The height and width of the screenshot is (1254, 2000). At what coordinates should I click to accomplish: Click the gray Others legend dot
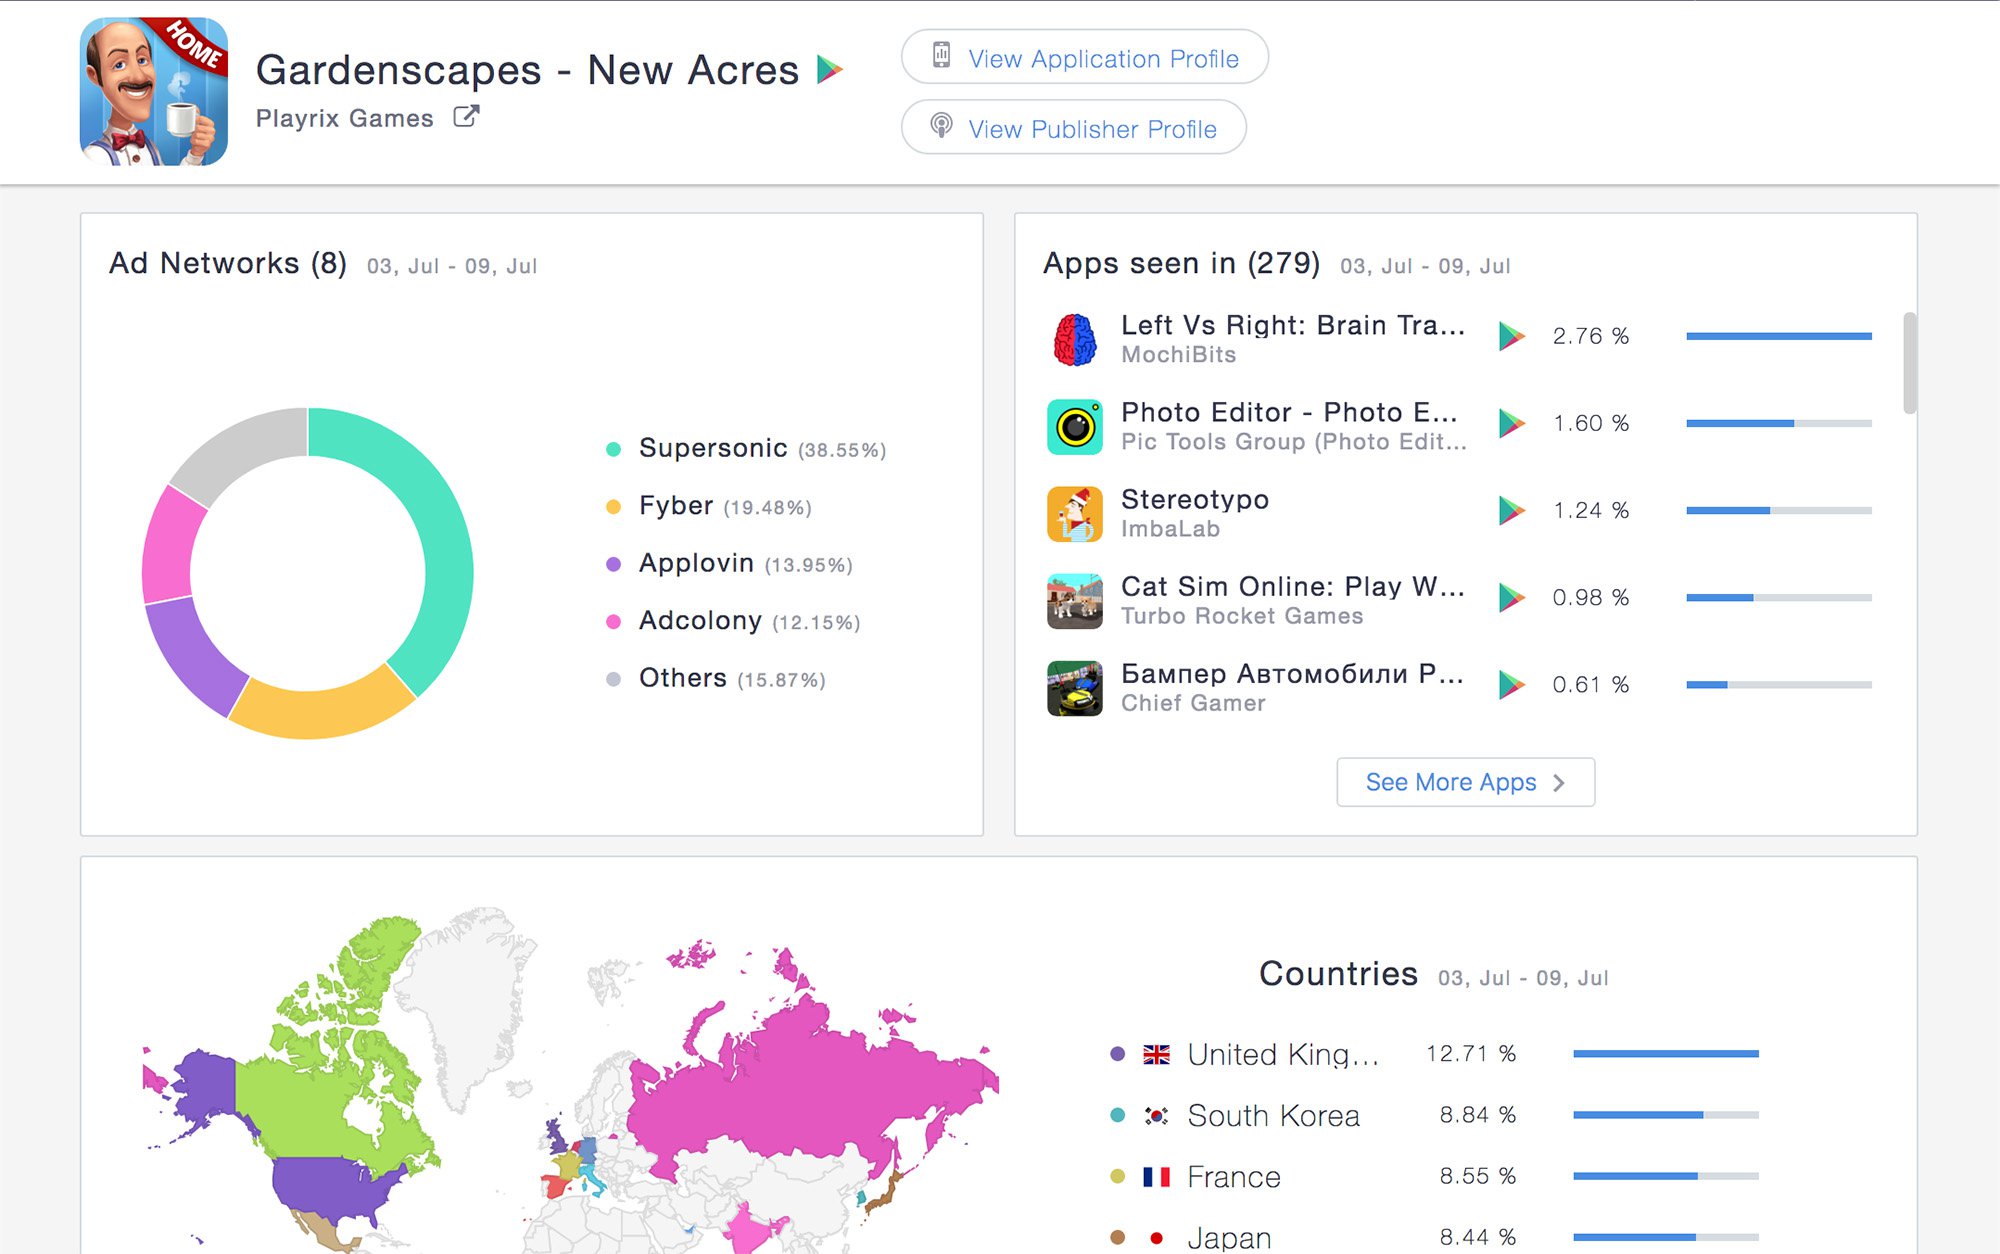point(614,679)
